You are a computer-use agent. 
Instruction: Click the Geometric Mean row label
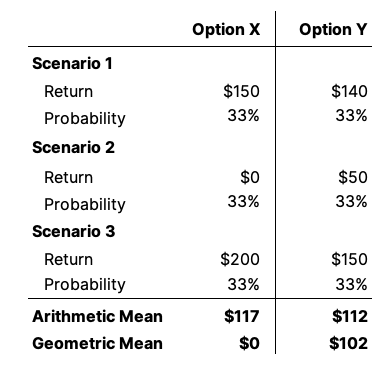pos(97,343)
